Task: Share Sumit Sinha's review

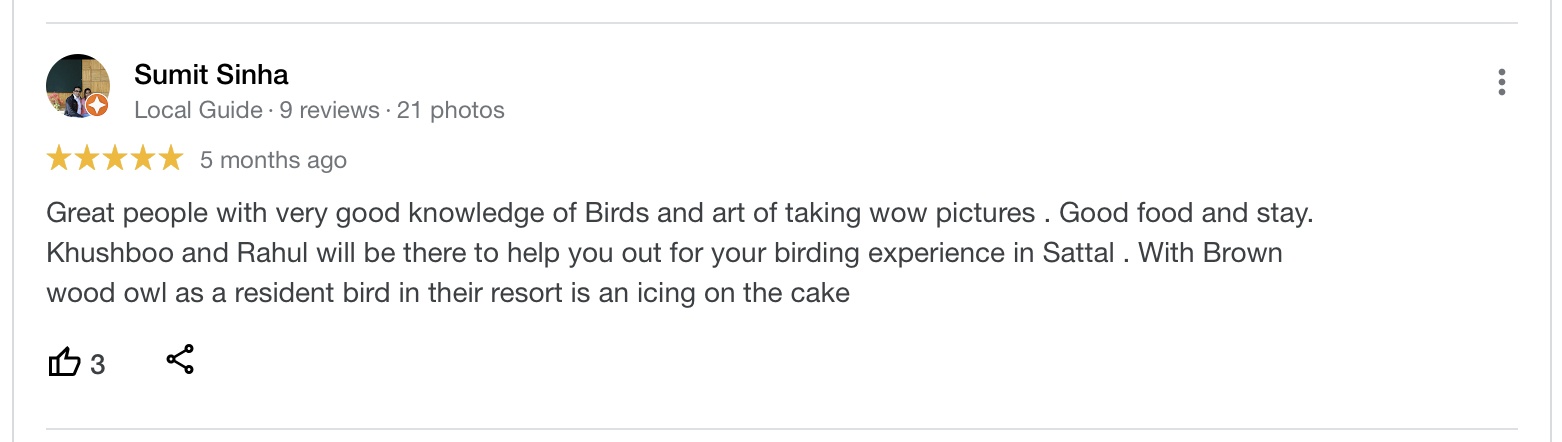Action: (x=180, y=360)
